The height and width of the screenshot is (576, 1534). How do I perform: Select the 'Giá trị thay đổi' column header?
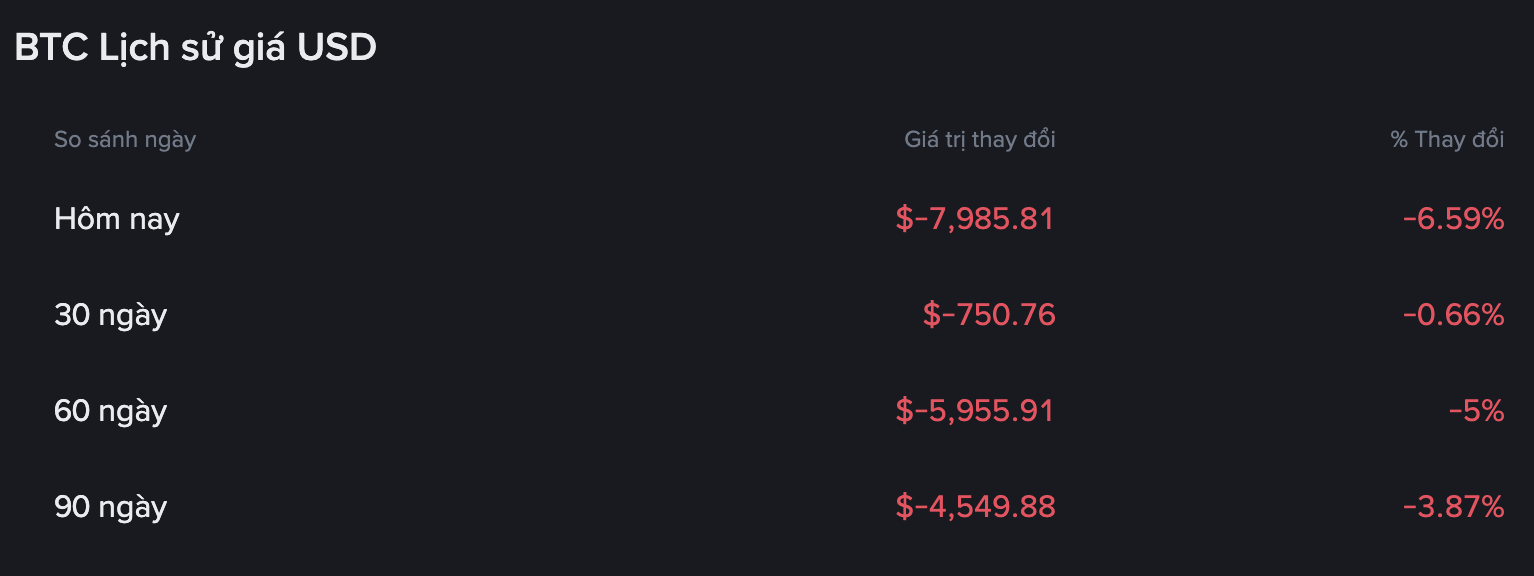(979, 140)
